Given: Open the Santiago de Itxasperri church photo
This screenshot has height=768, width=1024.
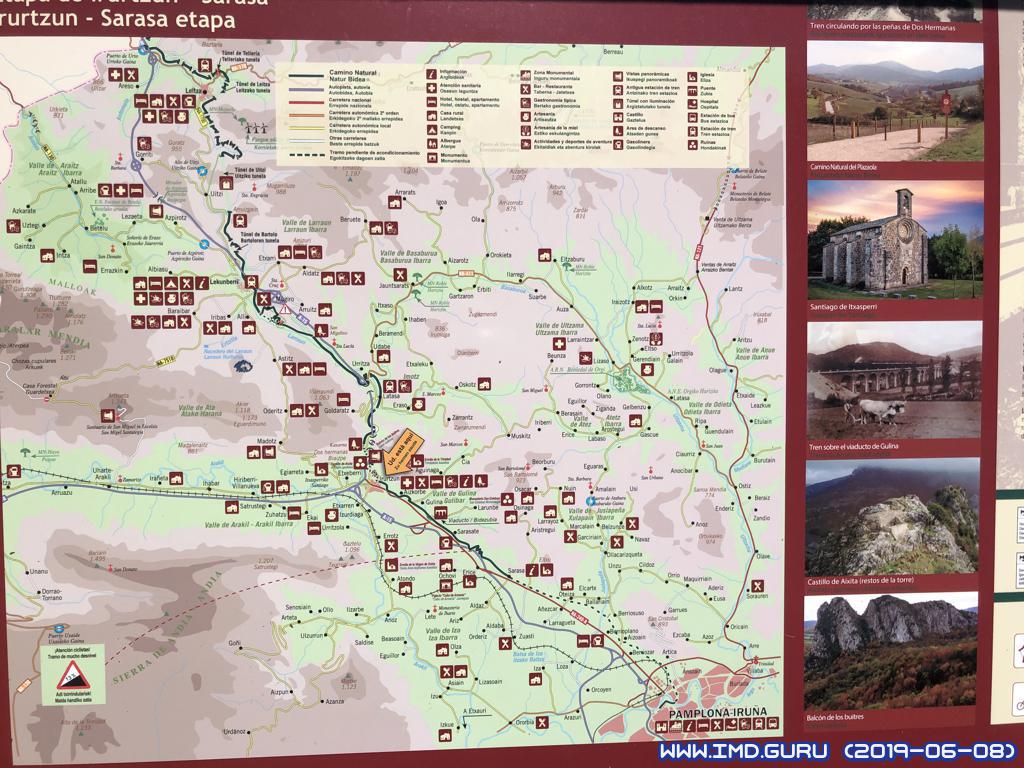Looking at the screenshot, I should coord(894,238).
